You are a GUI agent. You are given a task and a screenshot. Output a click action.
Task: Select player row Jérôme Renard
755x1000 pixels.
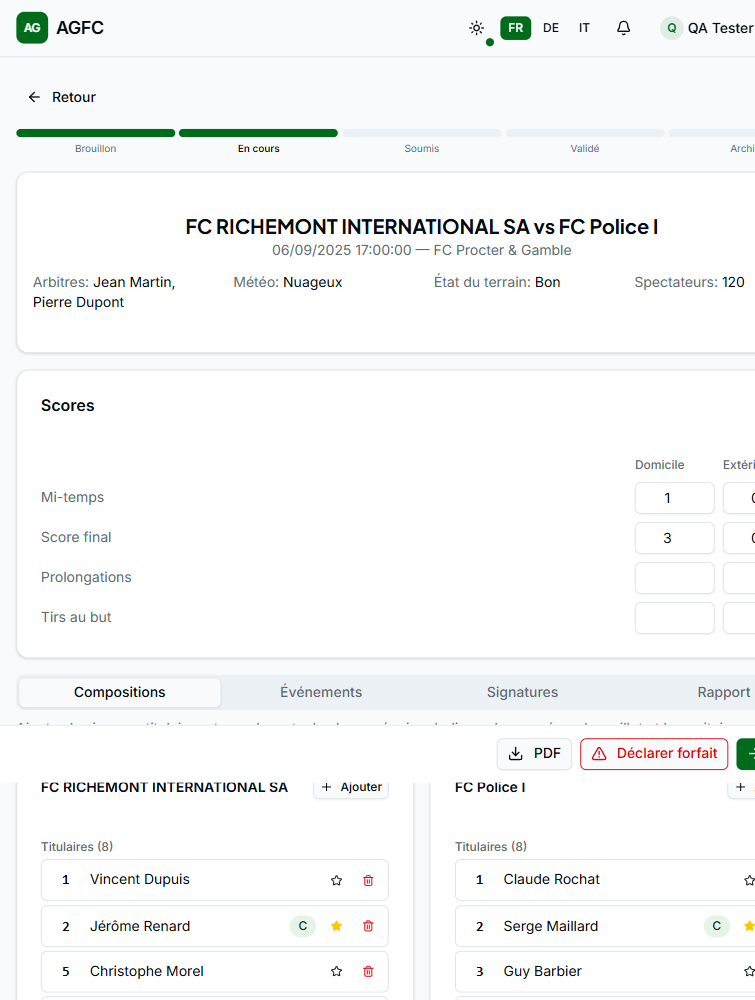(215, 926)
